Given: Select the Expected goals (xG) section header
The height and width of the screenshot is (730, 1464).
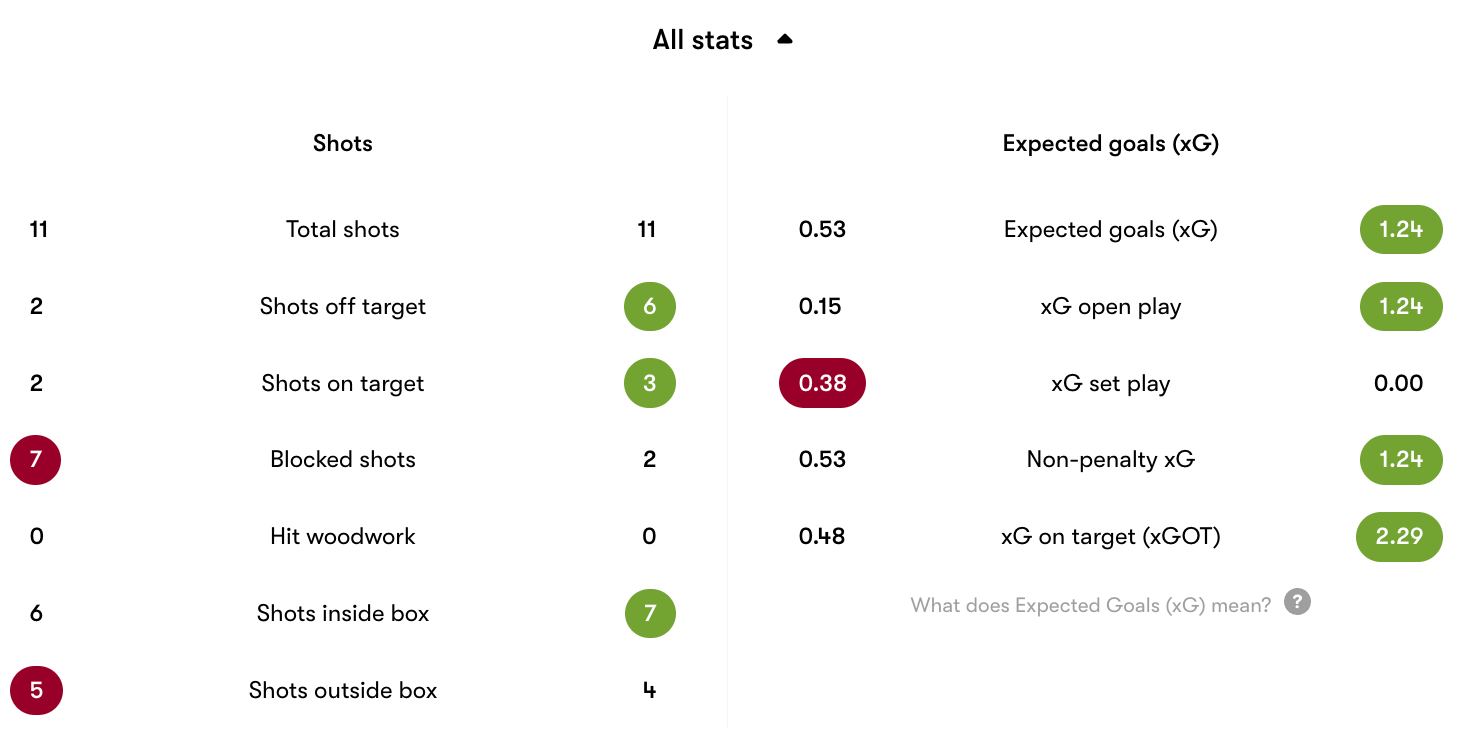Looking at the screenshot, I should pos(1110,143).
